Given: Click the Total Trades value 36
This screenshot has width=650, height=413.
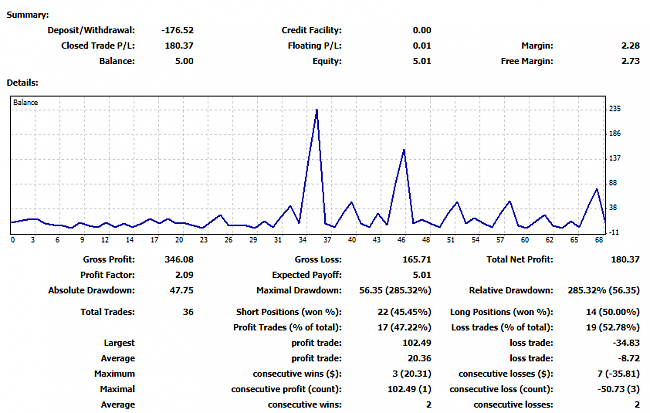Looking at the screenshot, I should tap(188, 312).
